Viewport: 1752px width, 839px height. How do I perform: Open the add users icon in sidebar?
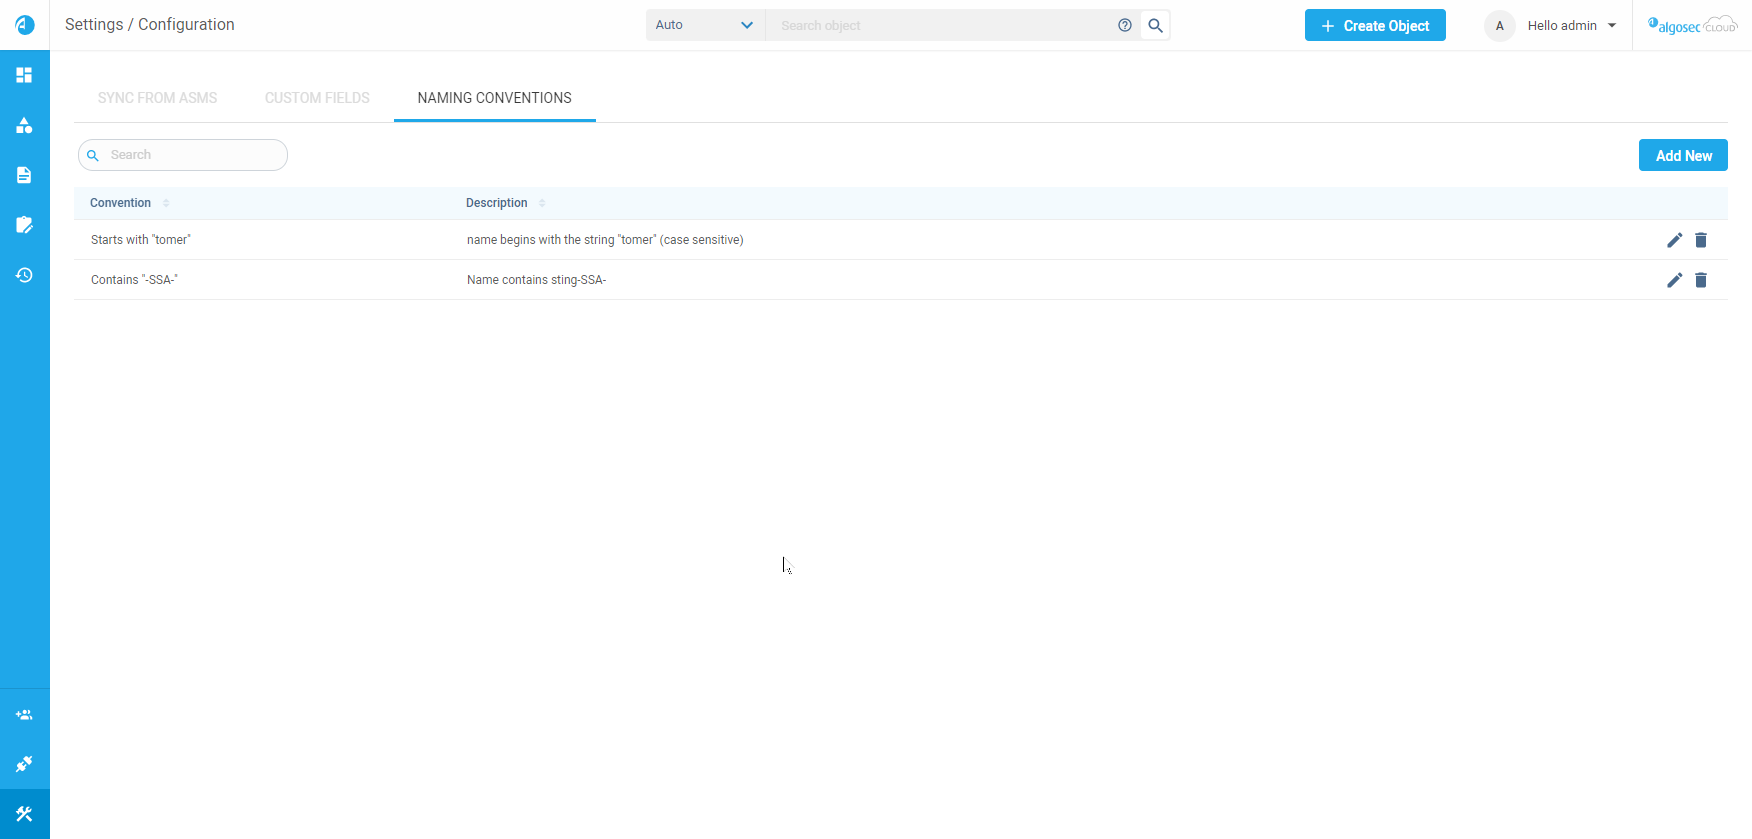point(24,715)
